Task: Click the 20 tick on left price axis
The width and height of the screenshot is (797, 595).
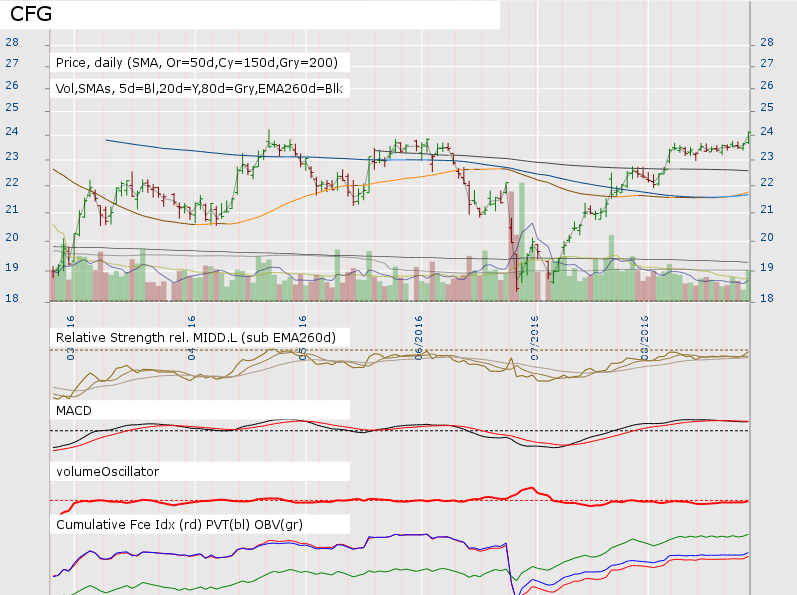Action: 11,238
